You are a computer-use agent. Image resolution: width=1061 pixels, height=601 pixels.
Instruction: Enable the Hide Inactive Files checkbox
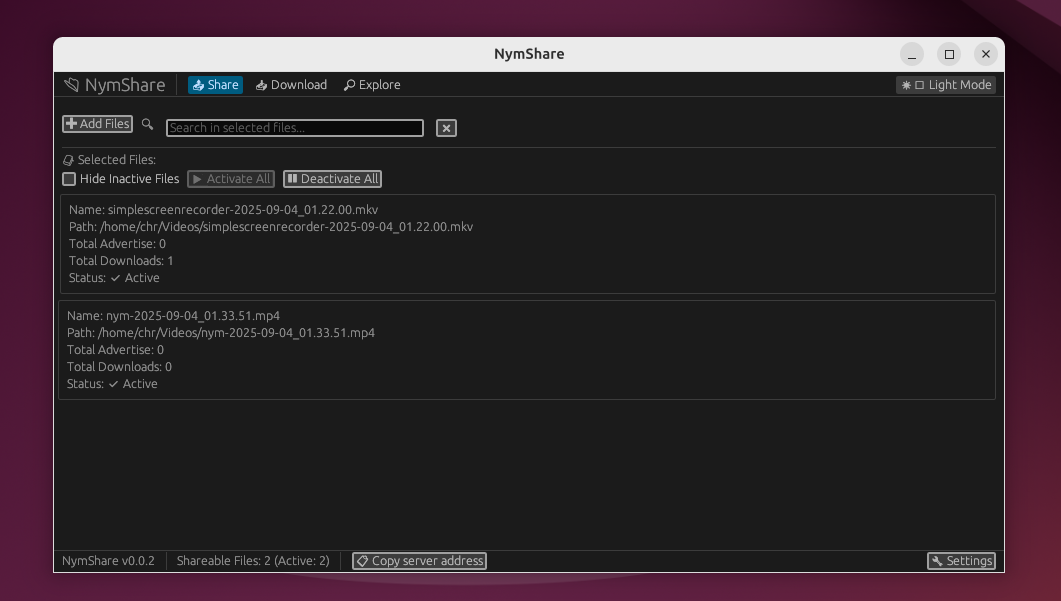(x=69, y=179)
